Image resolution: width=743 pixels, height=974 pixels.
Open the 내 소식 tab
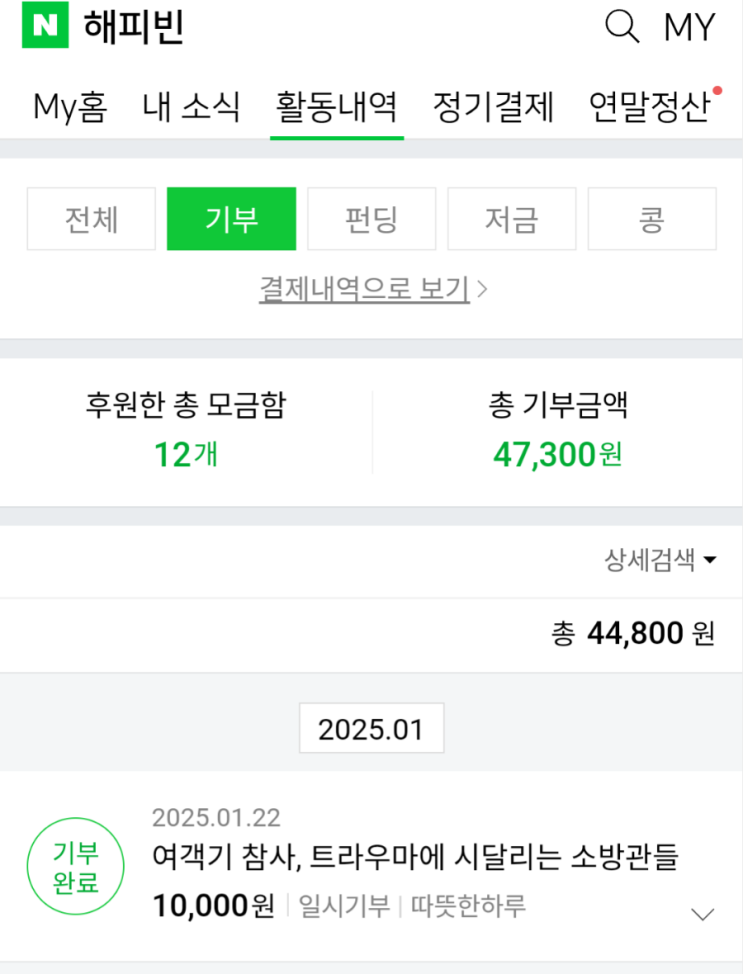pyautogui.click(x=191, y=107)
